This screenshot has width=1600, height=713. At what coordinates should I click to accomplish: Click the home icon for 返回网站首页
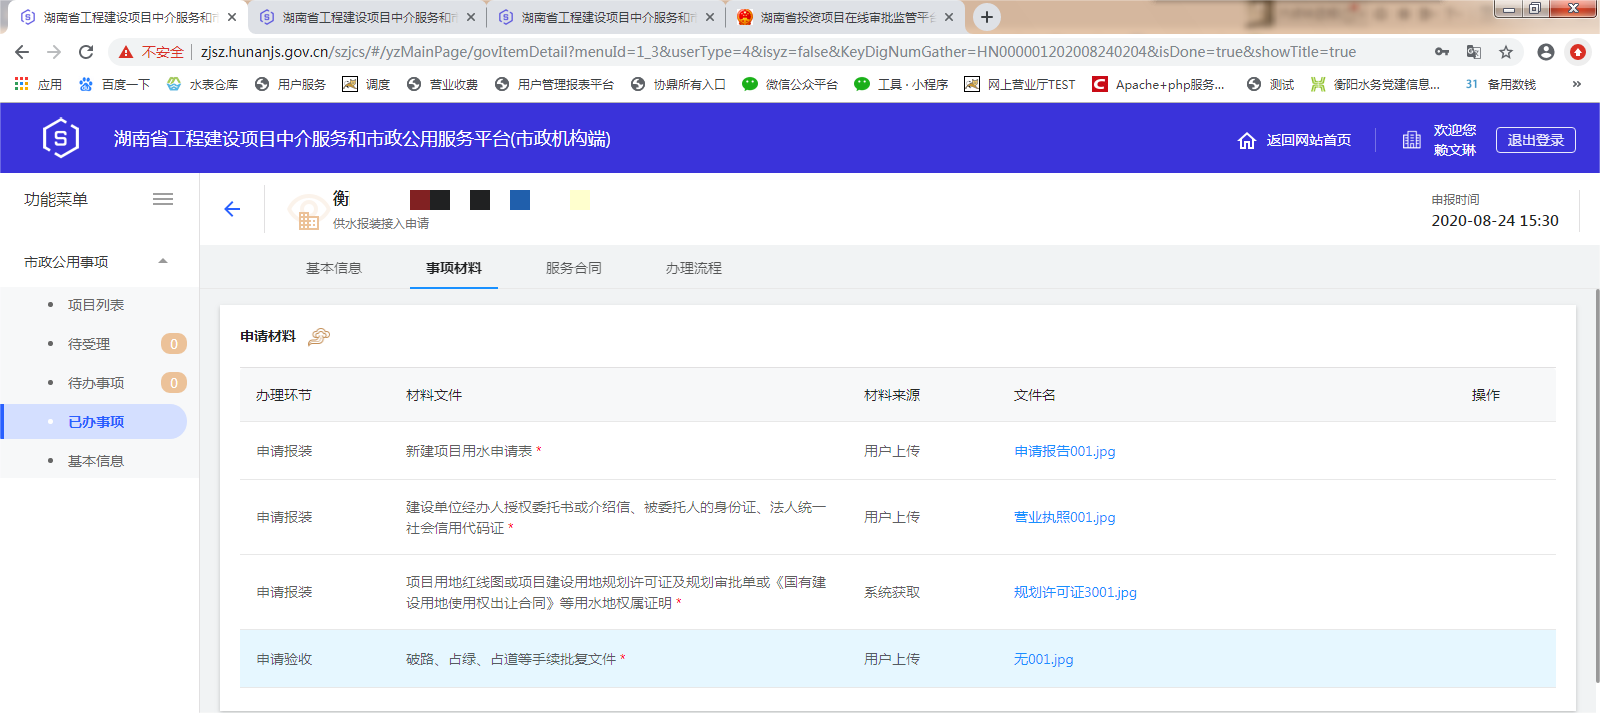pyautogui.click(x=1246, y=141)
